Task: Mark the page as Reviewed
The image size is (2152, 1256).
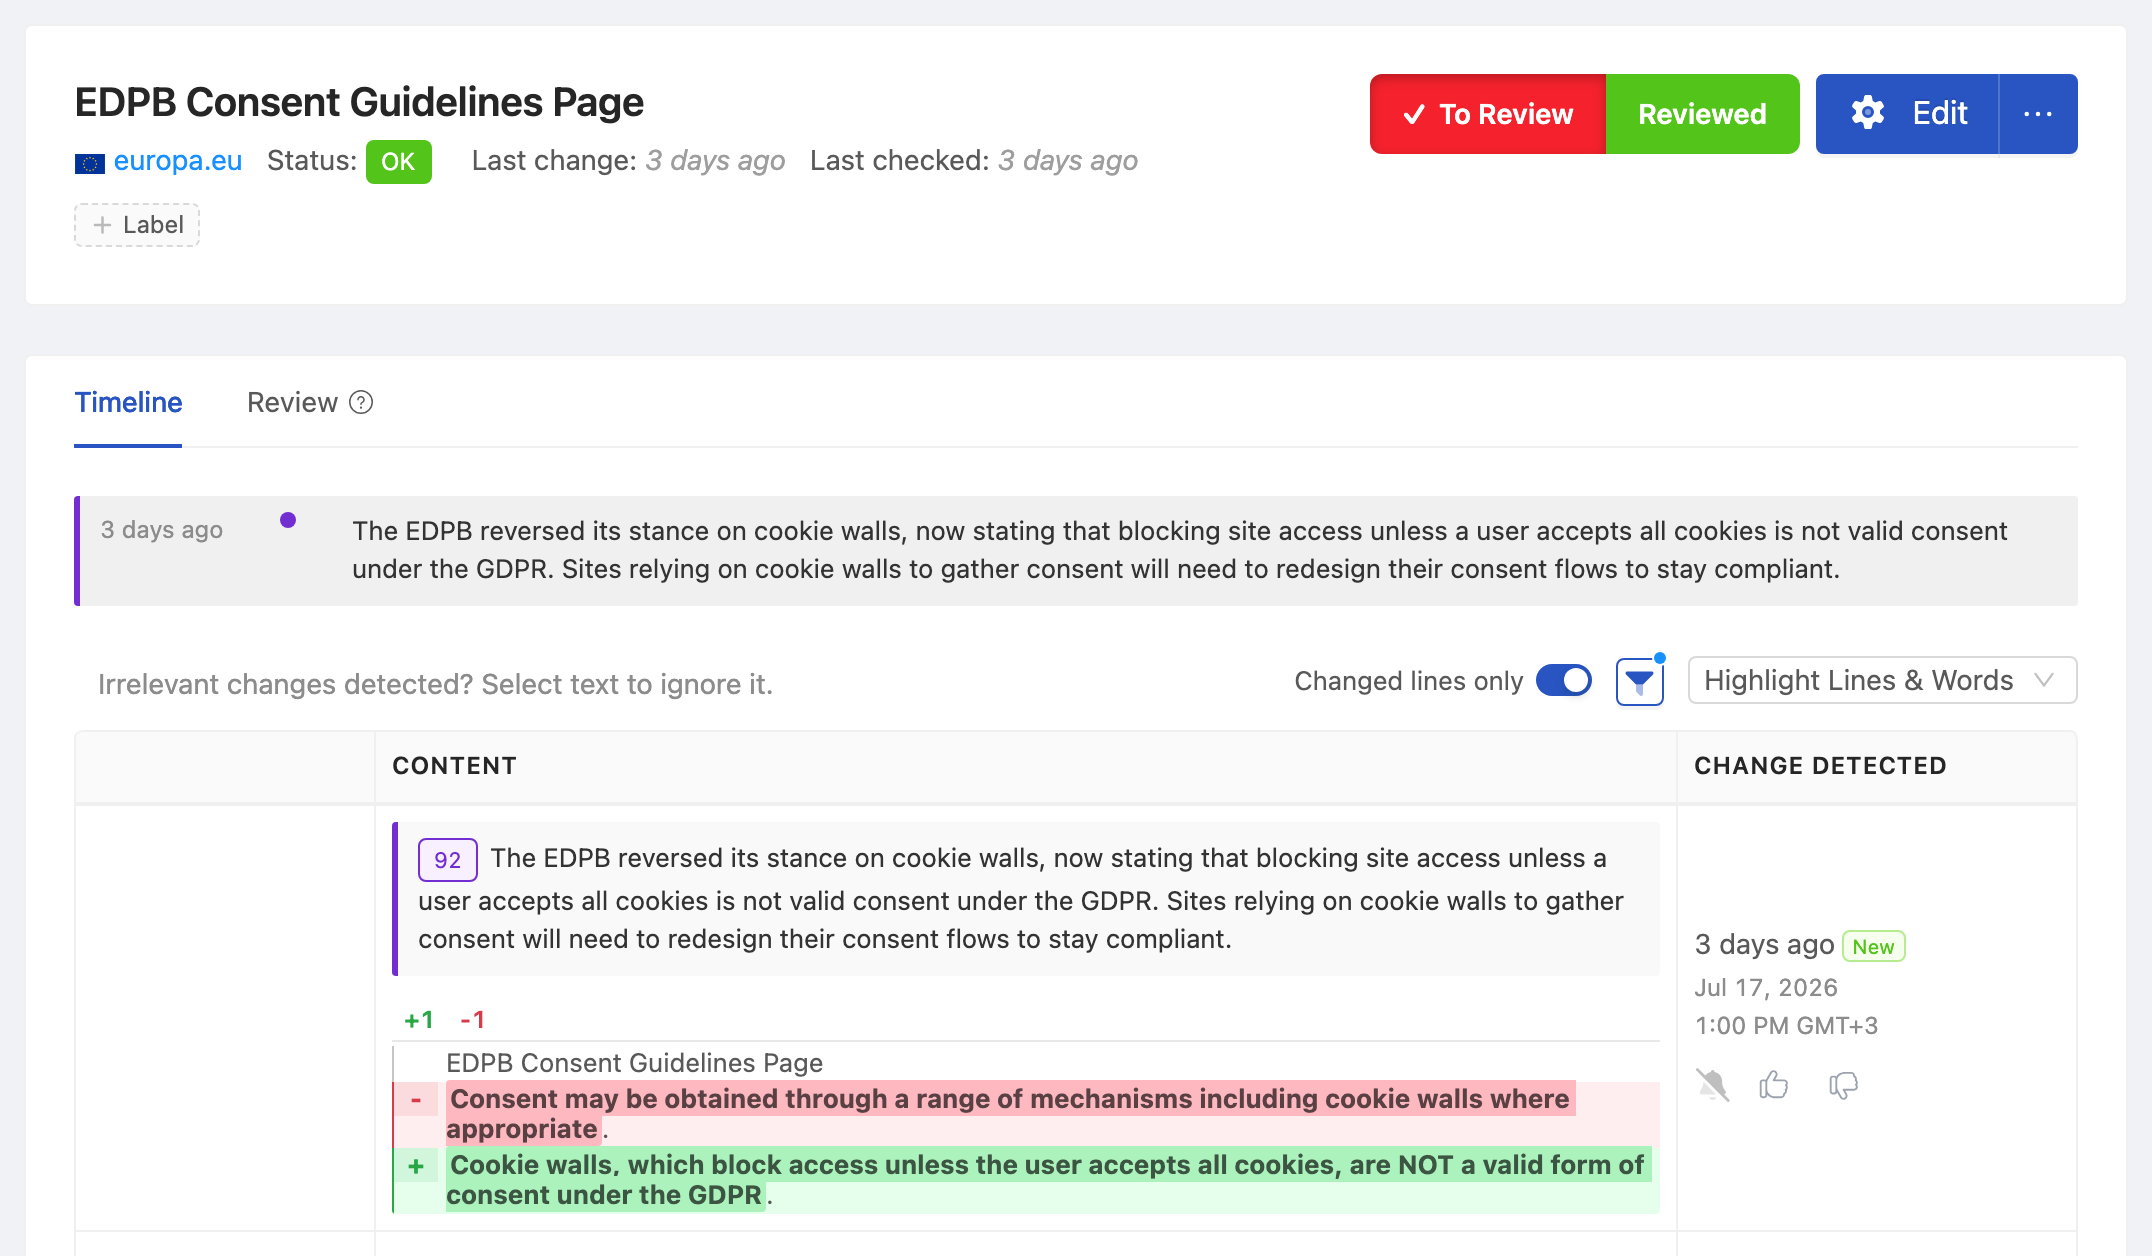Action: pyautogui.click(x=1702, y=114)
